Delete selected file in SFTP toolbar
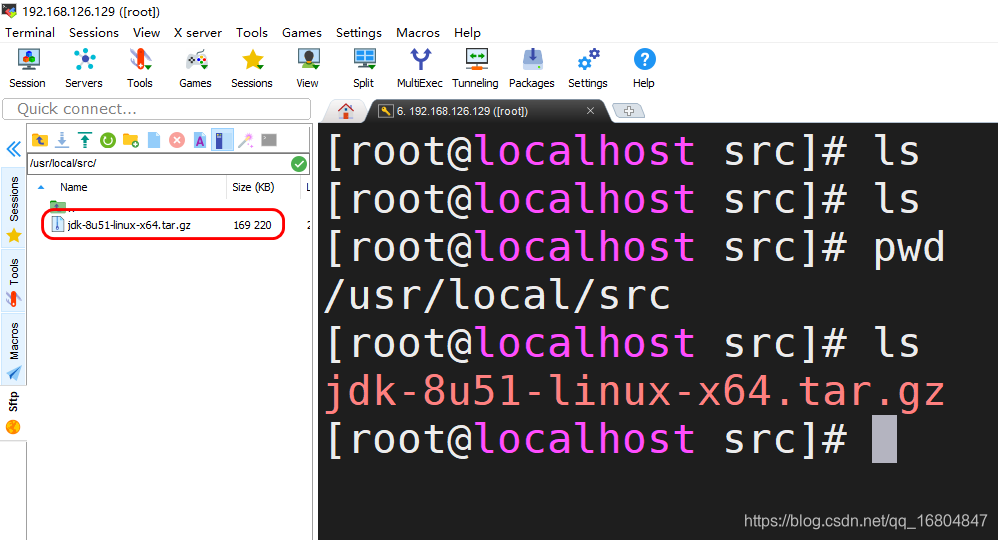Screen dimensions: 998x540 (x=177, y=140)
